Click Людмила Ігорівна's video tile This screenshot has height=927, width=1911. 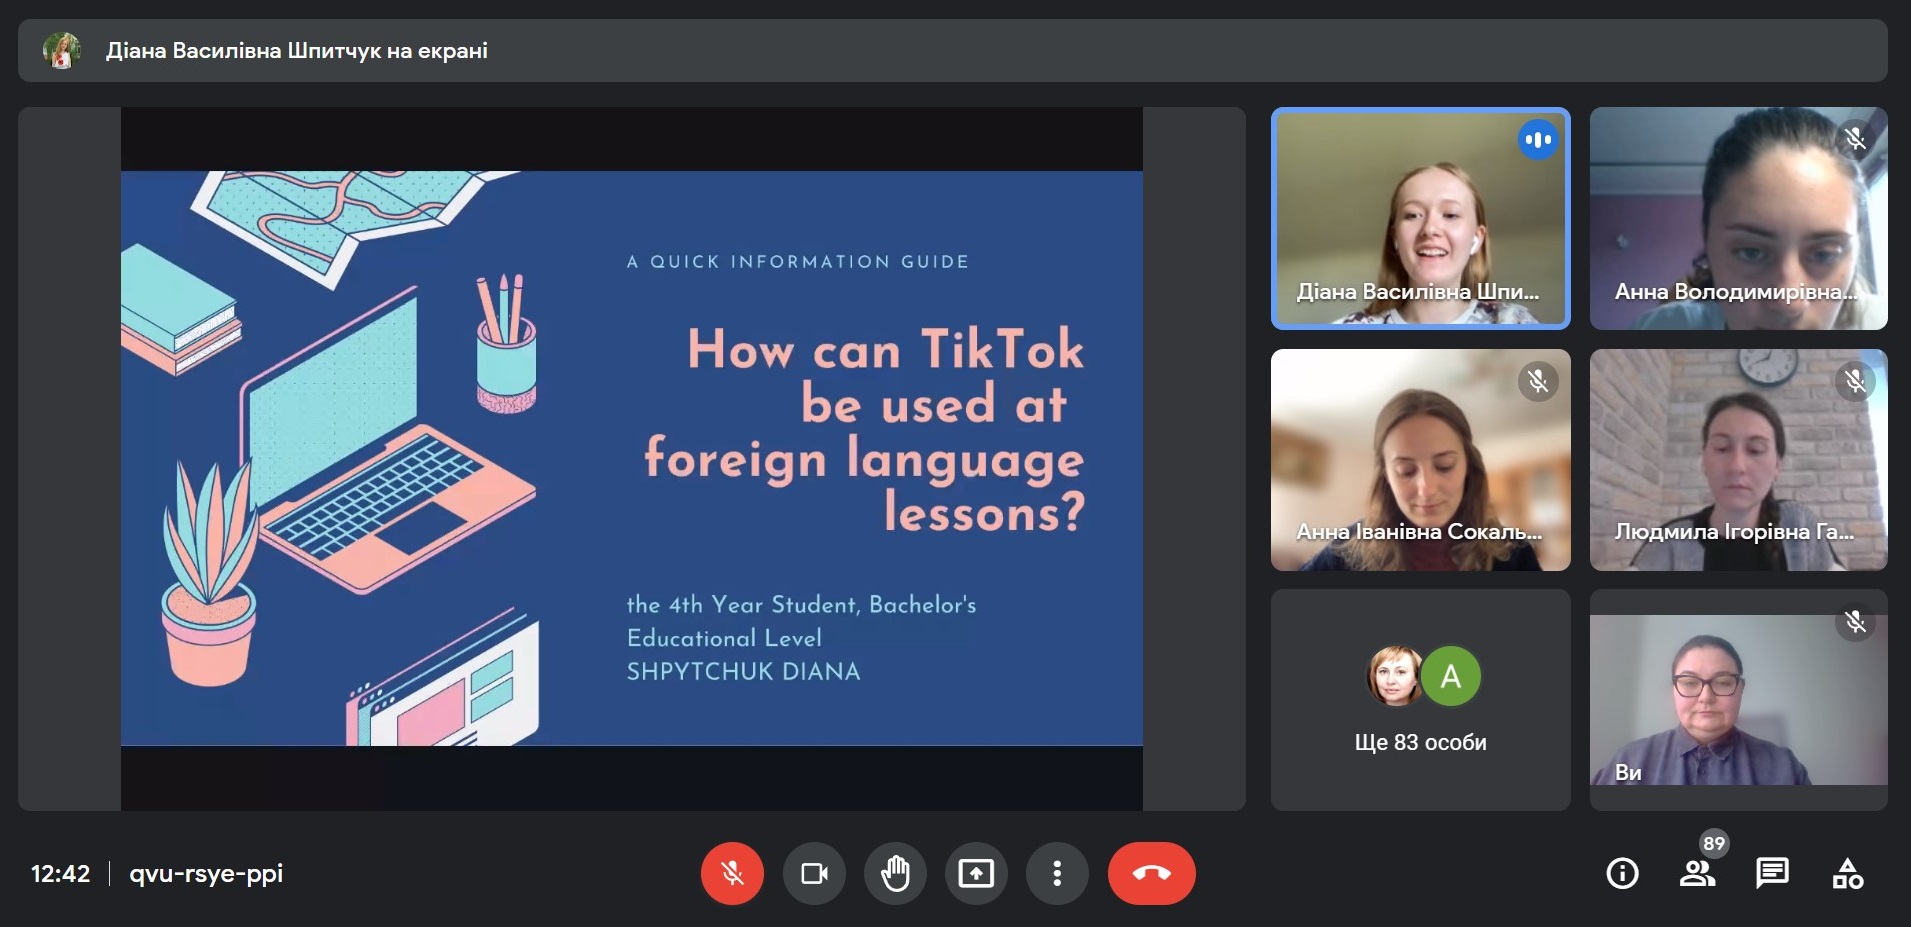[x=1738, y=460]
